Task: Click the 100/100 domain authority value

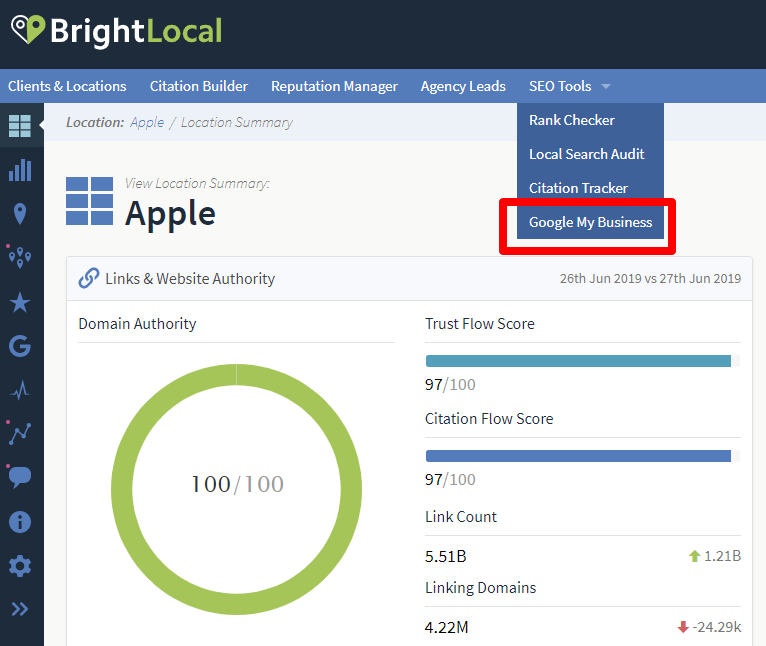Action: [237, 484]
